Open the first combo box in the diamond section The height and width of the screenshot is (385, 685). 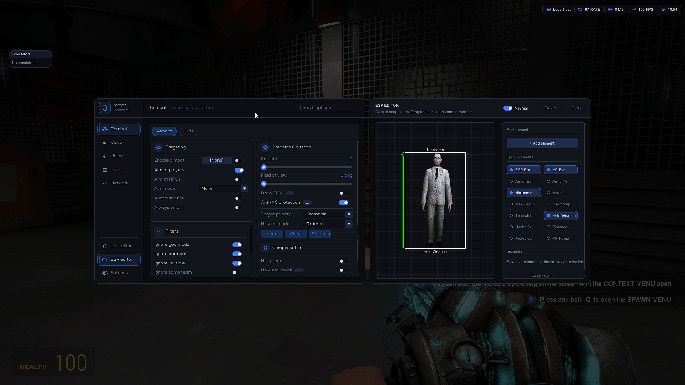pos(328,214)
